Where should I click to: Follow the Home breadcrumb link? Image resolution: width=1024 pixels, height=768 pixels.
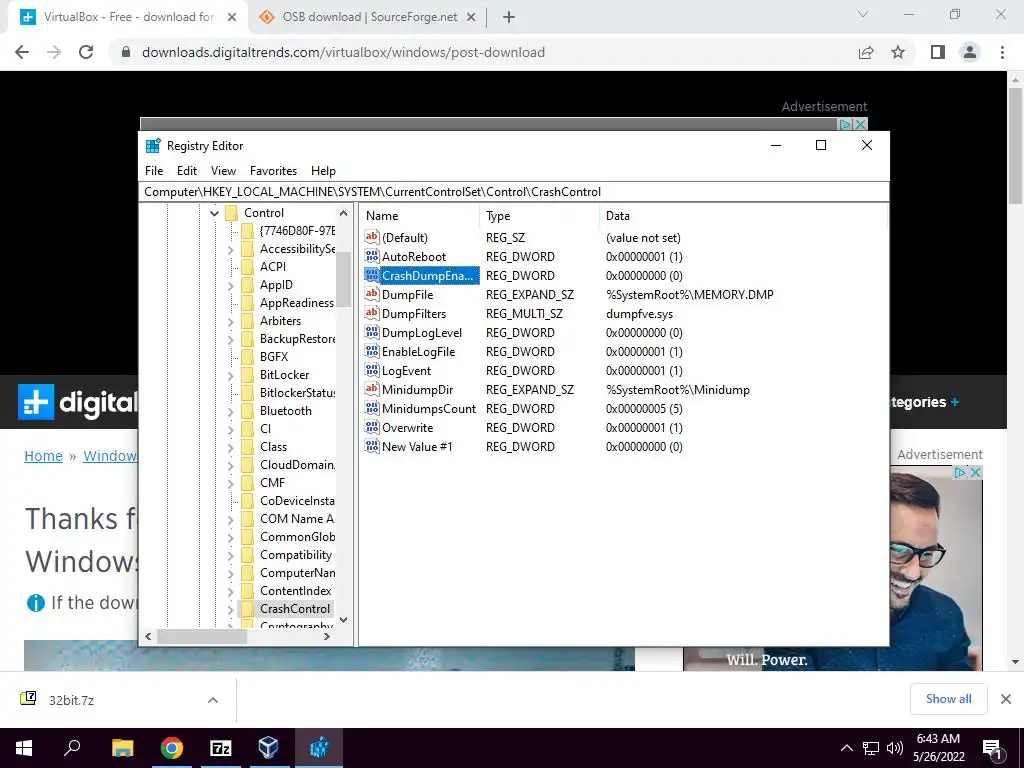point(43,456)
